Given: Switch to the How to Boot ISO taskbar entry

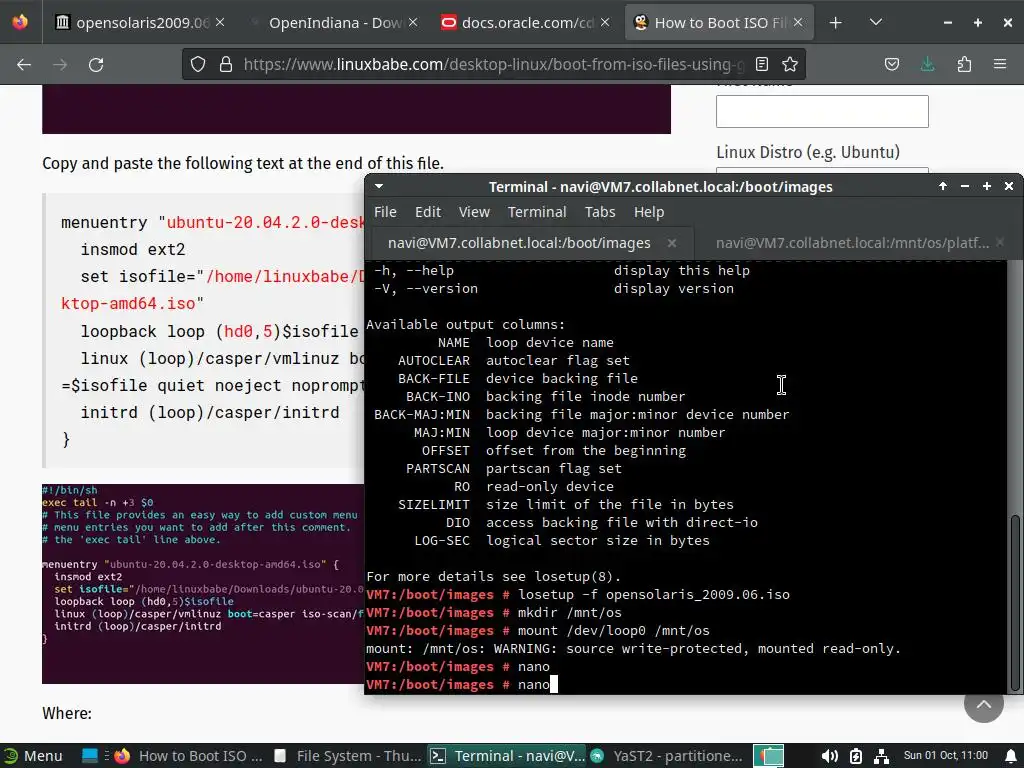Looking at the screenshot, I should pyautogui.click(x=188, y=756).
